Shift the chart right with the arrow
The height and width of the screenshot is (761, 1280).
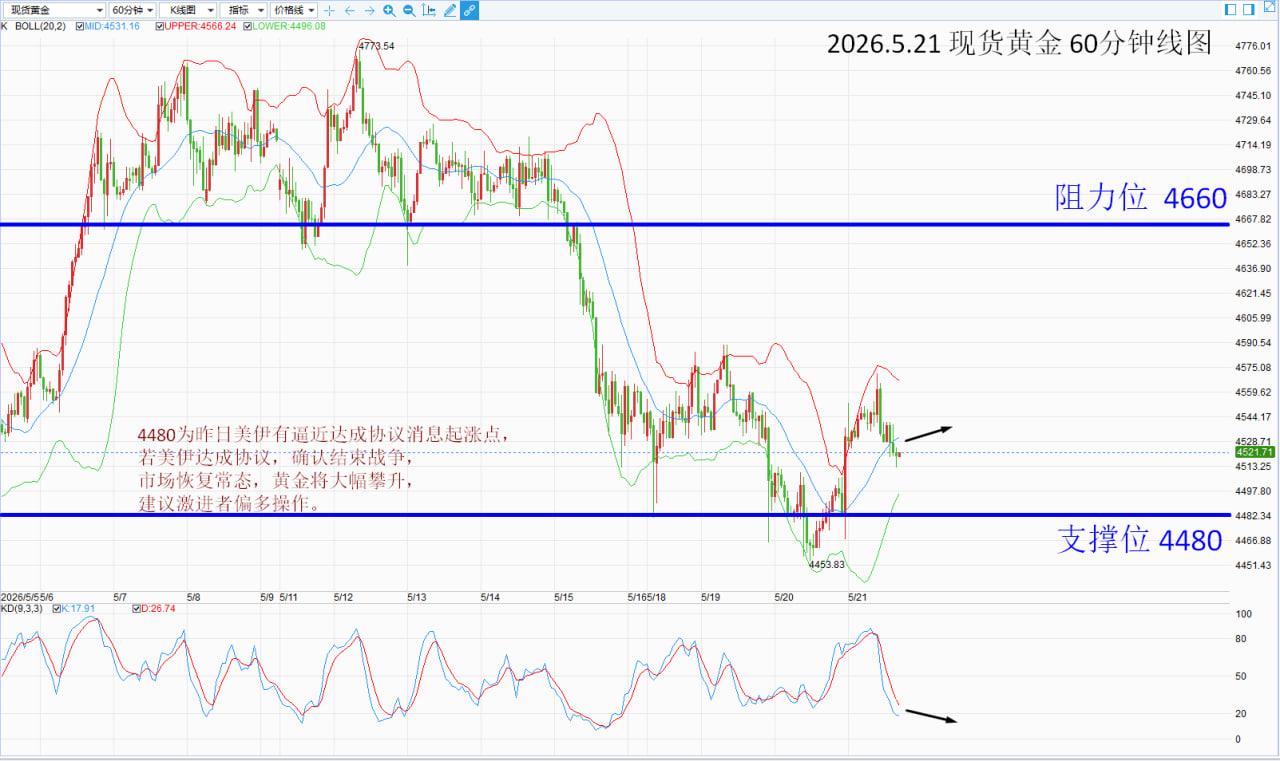pos(369,10)
